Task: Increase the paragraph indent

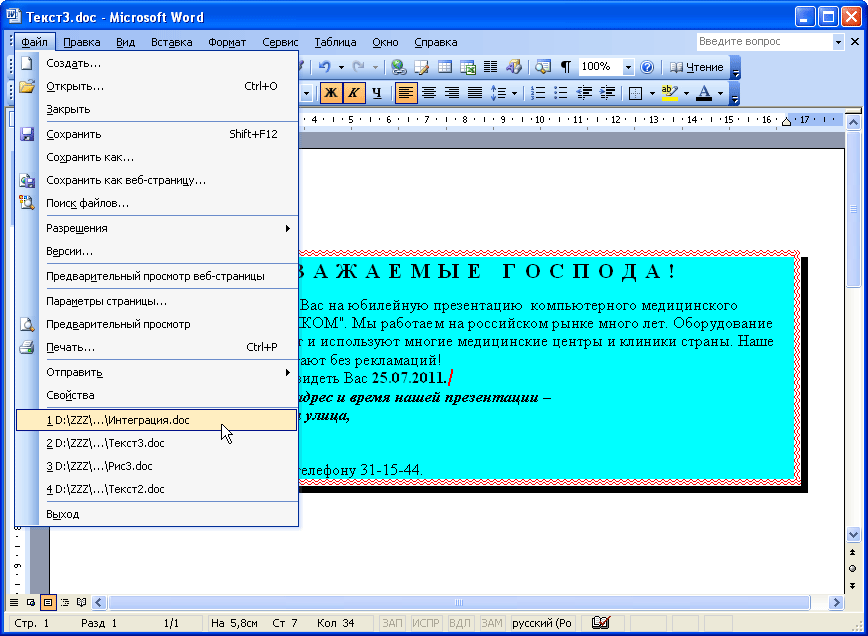Action: 607,93
